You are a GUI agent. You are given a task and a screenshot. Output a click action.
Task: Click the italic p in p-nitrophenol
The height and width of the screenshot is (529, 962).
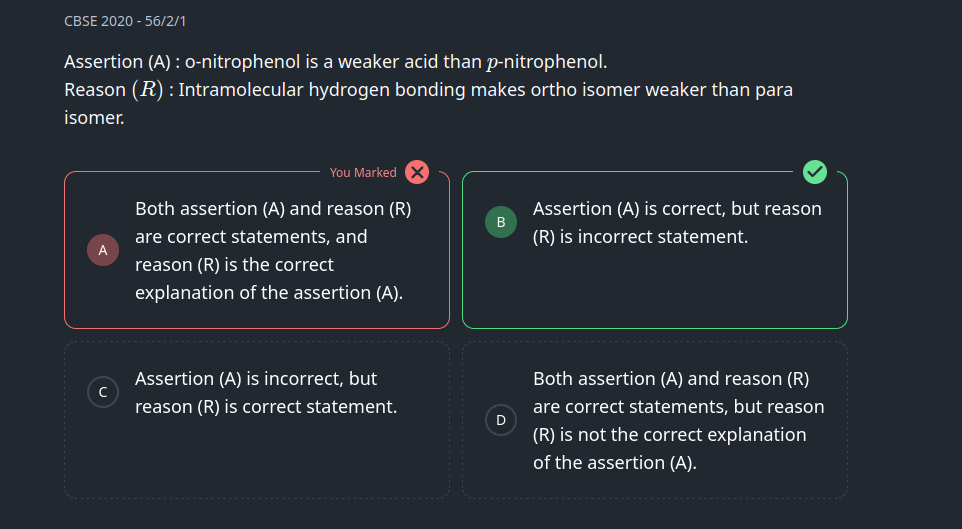(x=491, y=63)
